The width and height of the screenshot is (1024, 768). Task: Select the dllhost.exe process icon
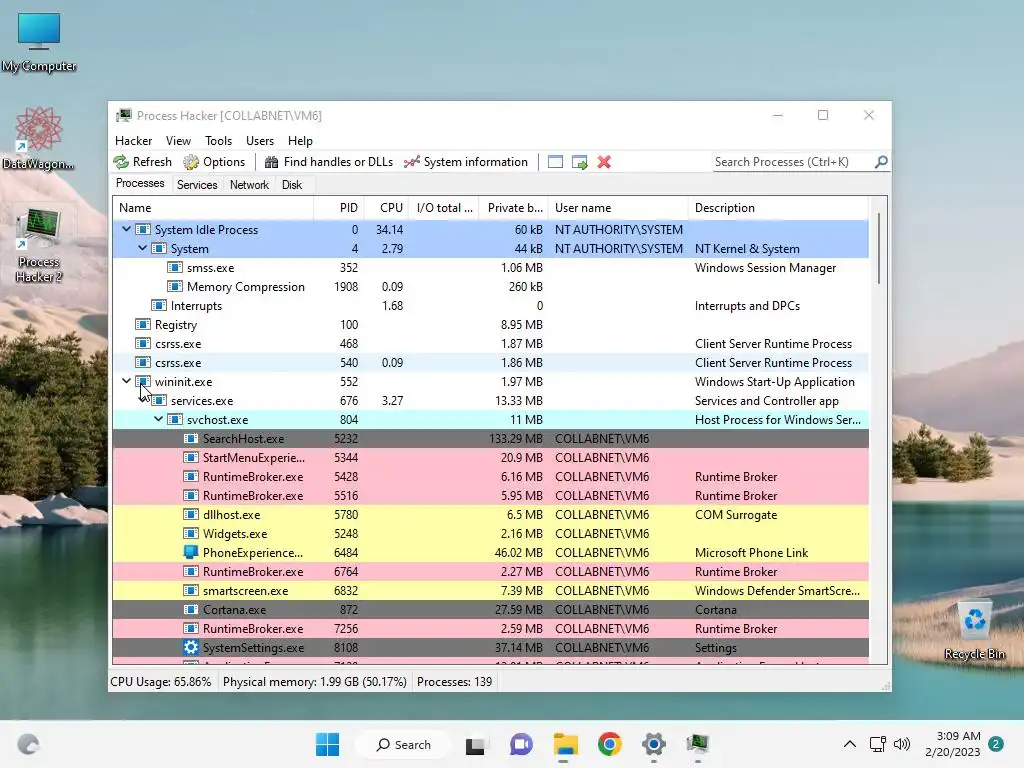[191, 514]
